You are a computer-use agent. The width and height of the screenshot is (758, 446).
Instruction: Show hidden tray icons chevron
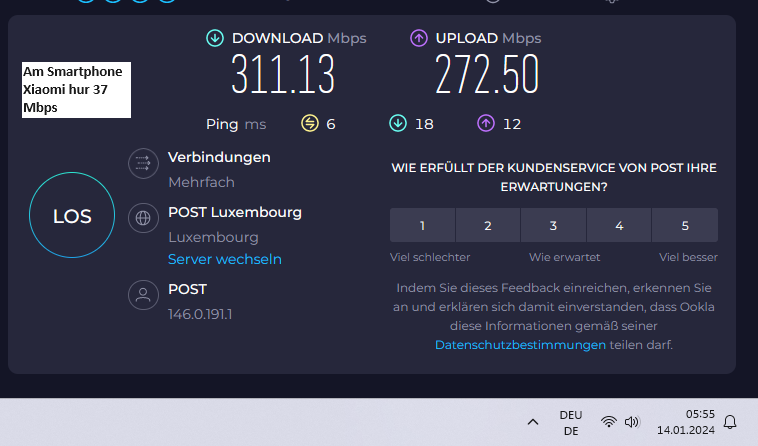pyautogui.click(x=533, y=422)
